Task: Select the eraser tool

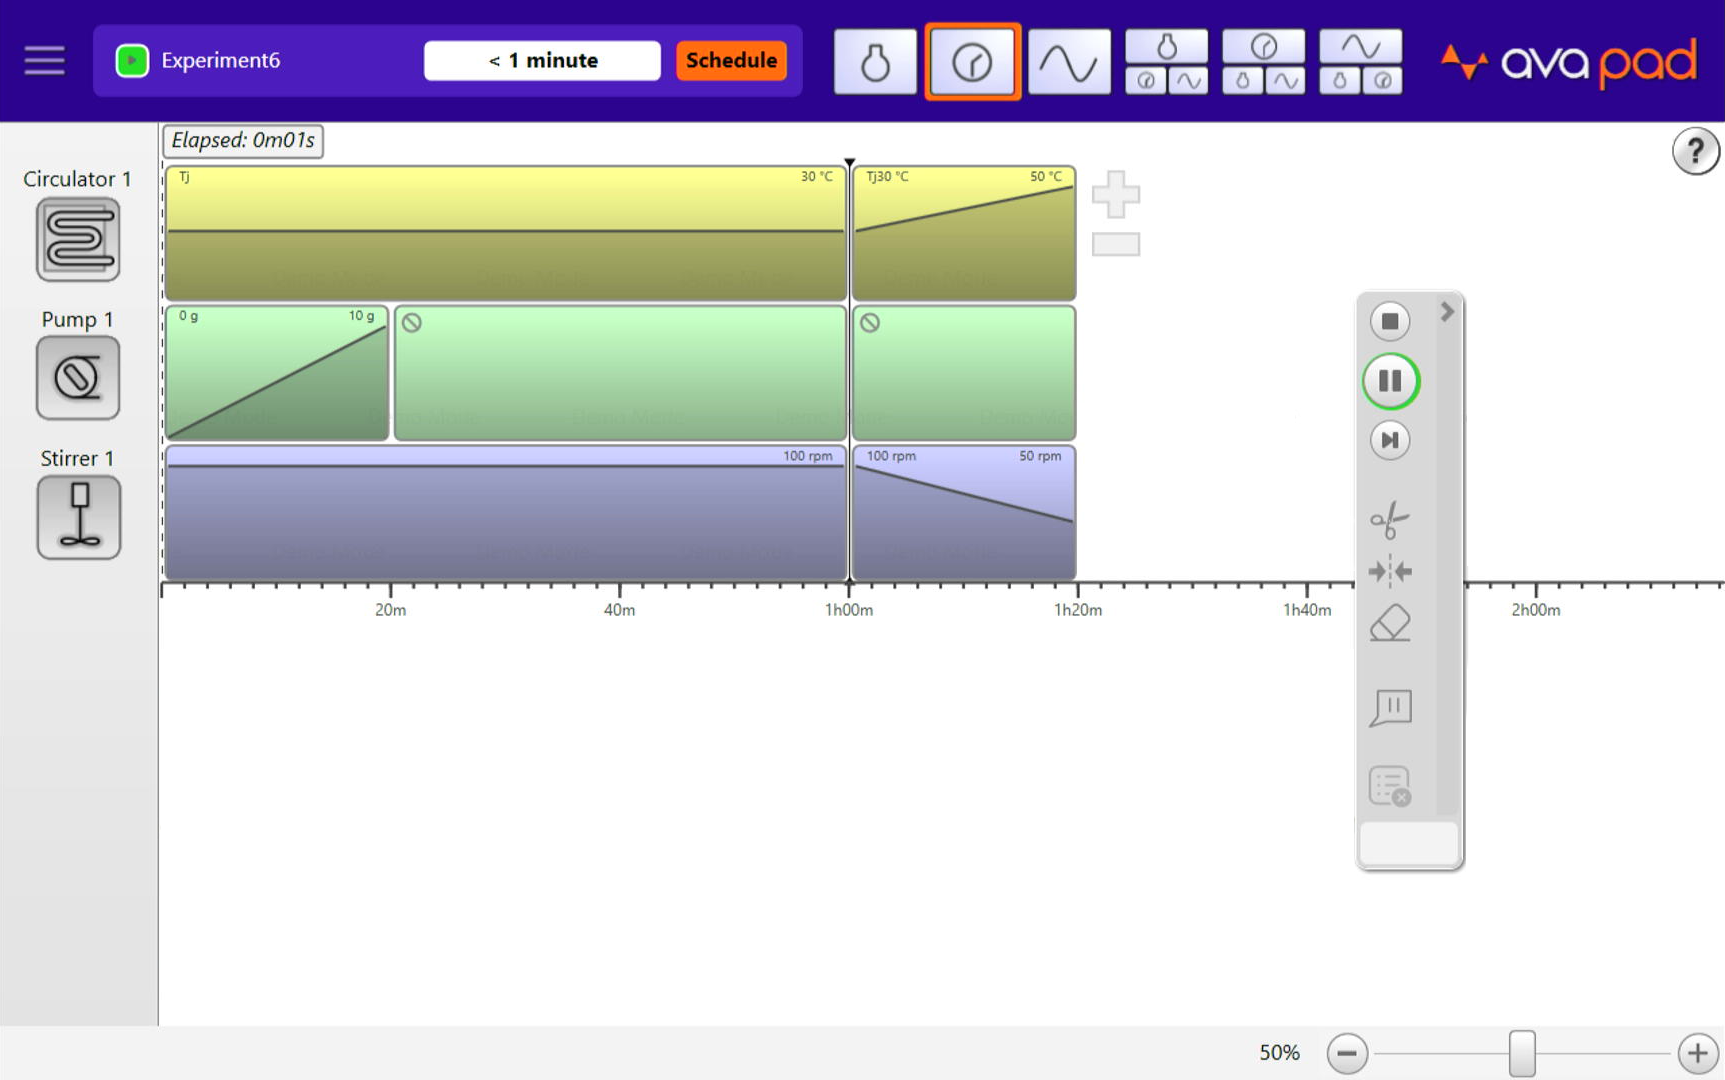Action: [1389, 624]
